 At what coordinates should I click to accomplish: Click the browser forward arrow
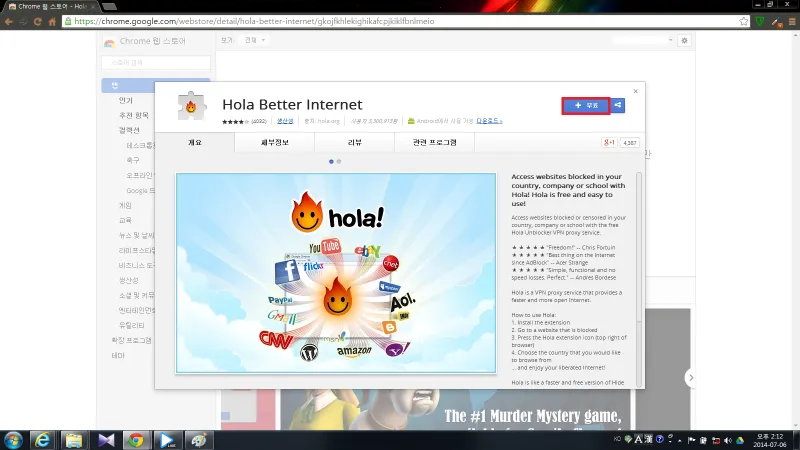coord(23,21)
